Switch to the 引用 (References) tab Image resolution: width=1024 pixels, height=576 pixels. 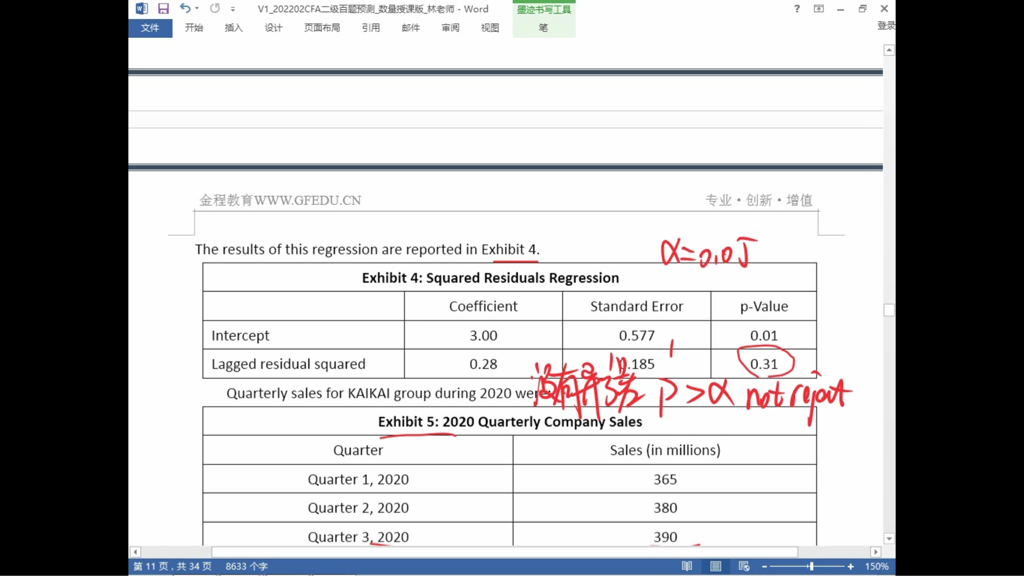(x=371, y=27)
